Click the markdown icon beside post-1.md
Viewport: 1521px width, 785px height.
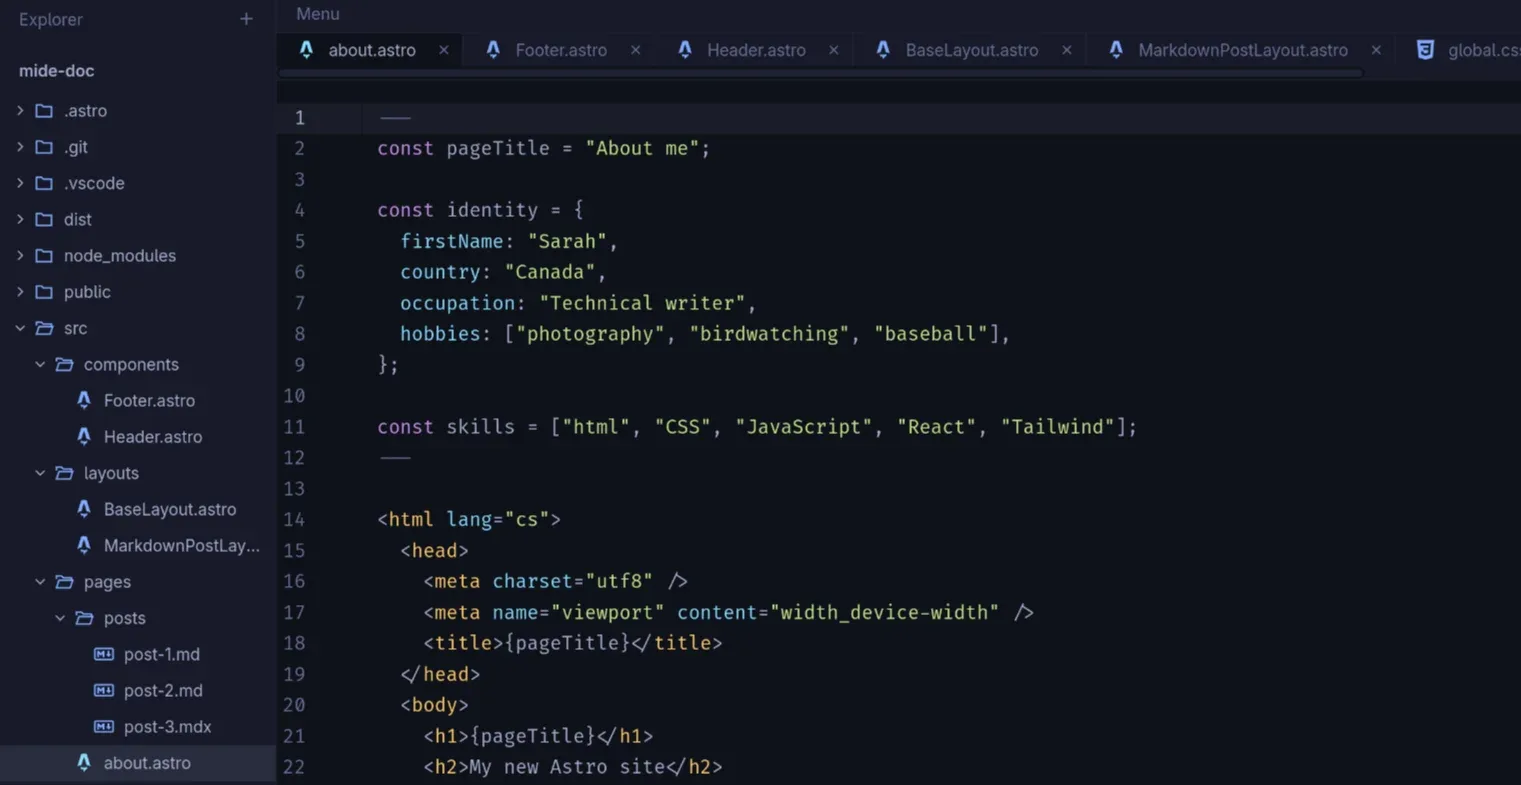point(104,654)
